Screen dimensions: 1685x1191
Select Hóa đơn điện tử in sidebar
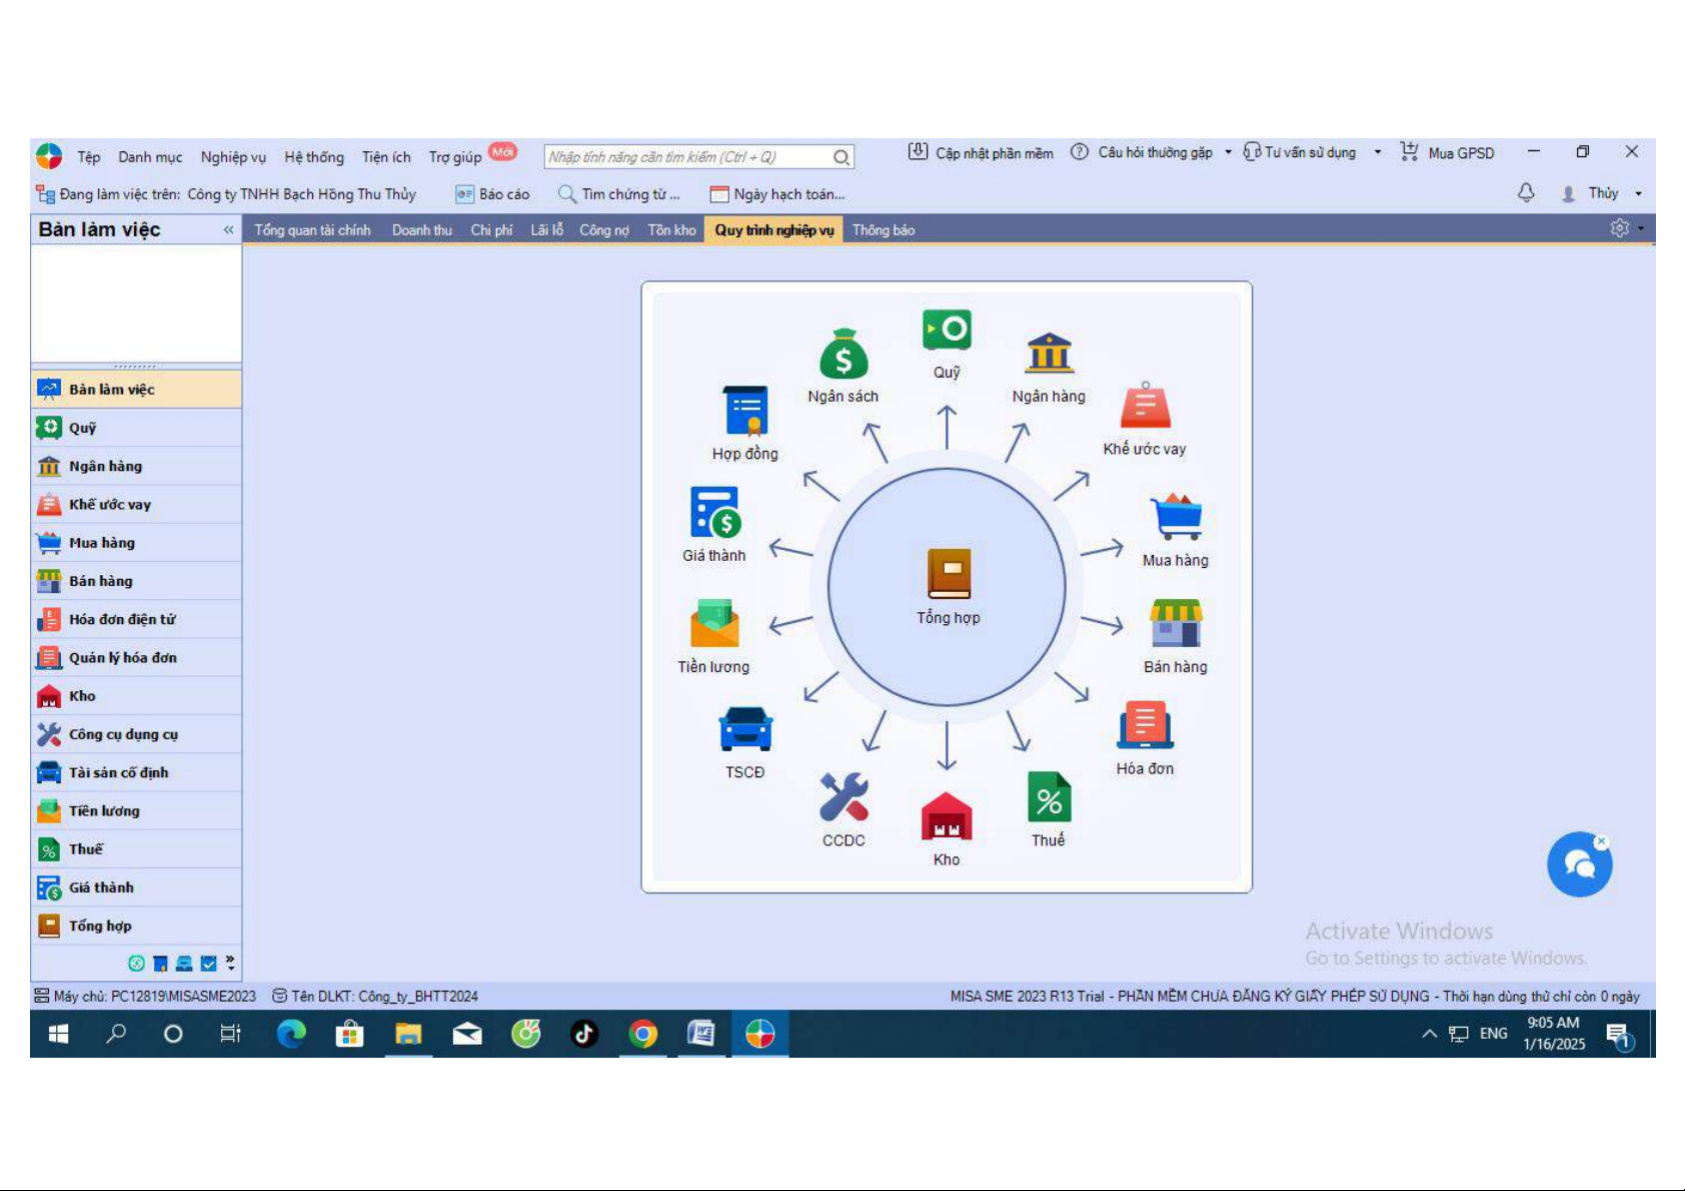122,619
